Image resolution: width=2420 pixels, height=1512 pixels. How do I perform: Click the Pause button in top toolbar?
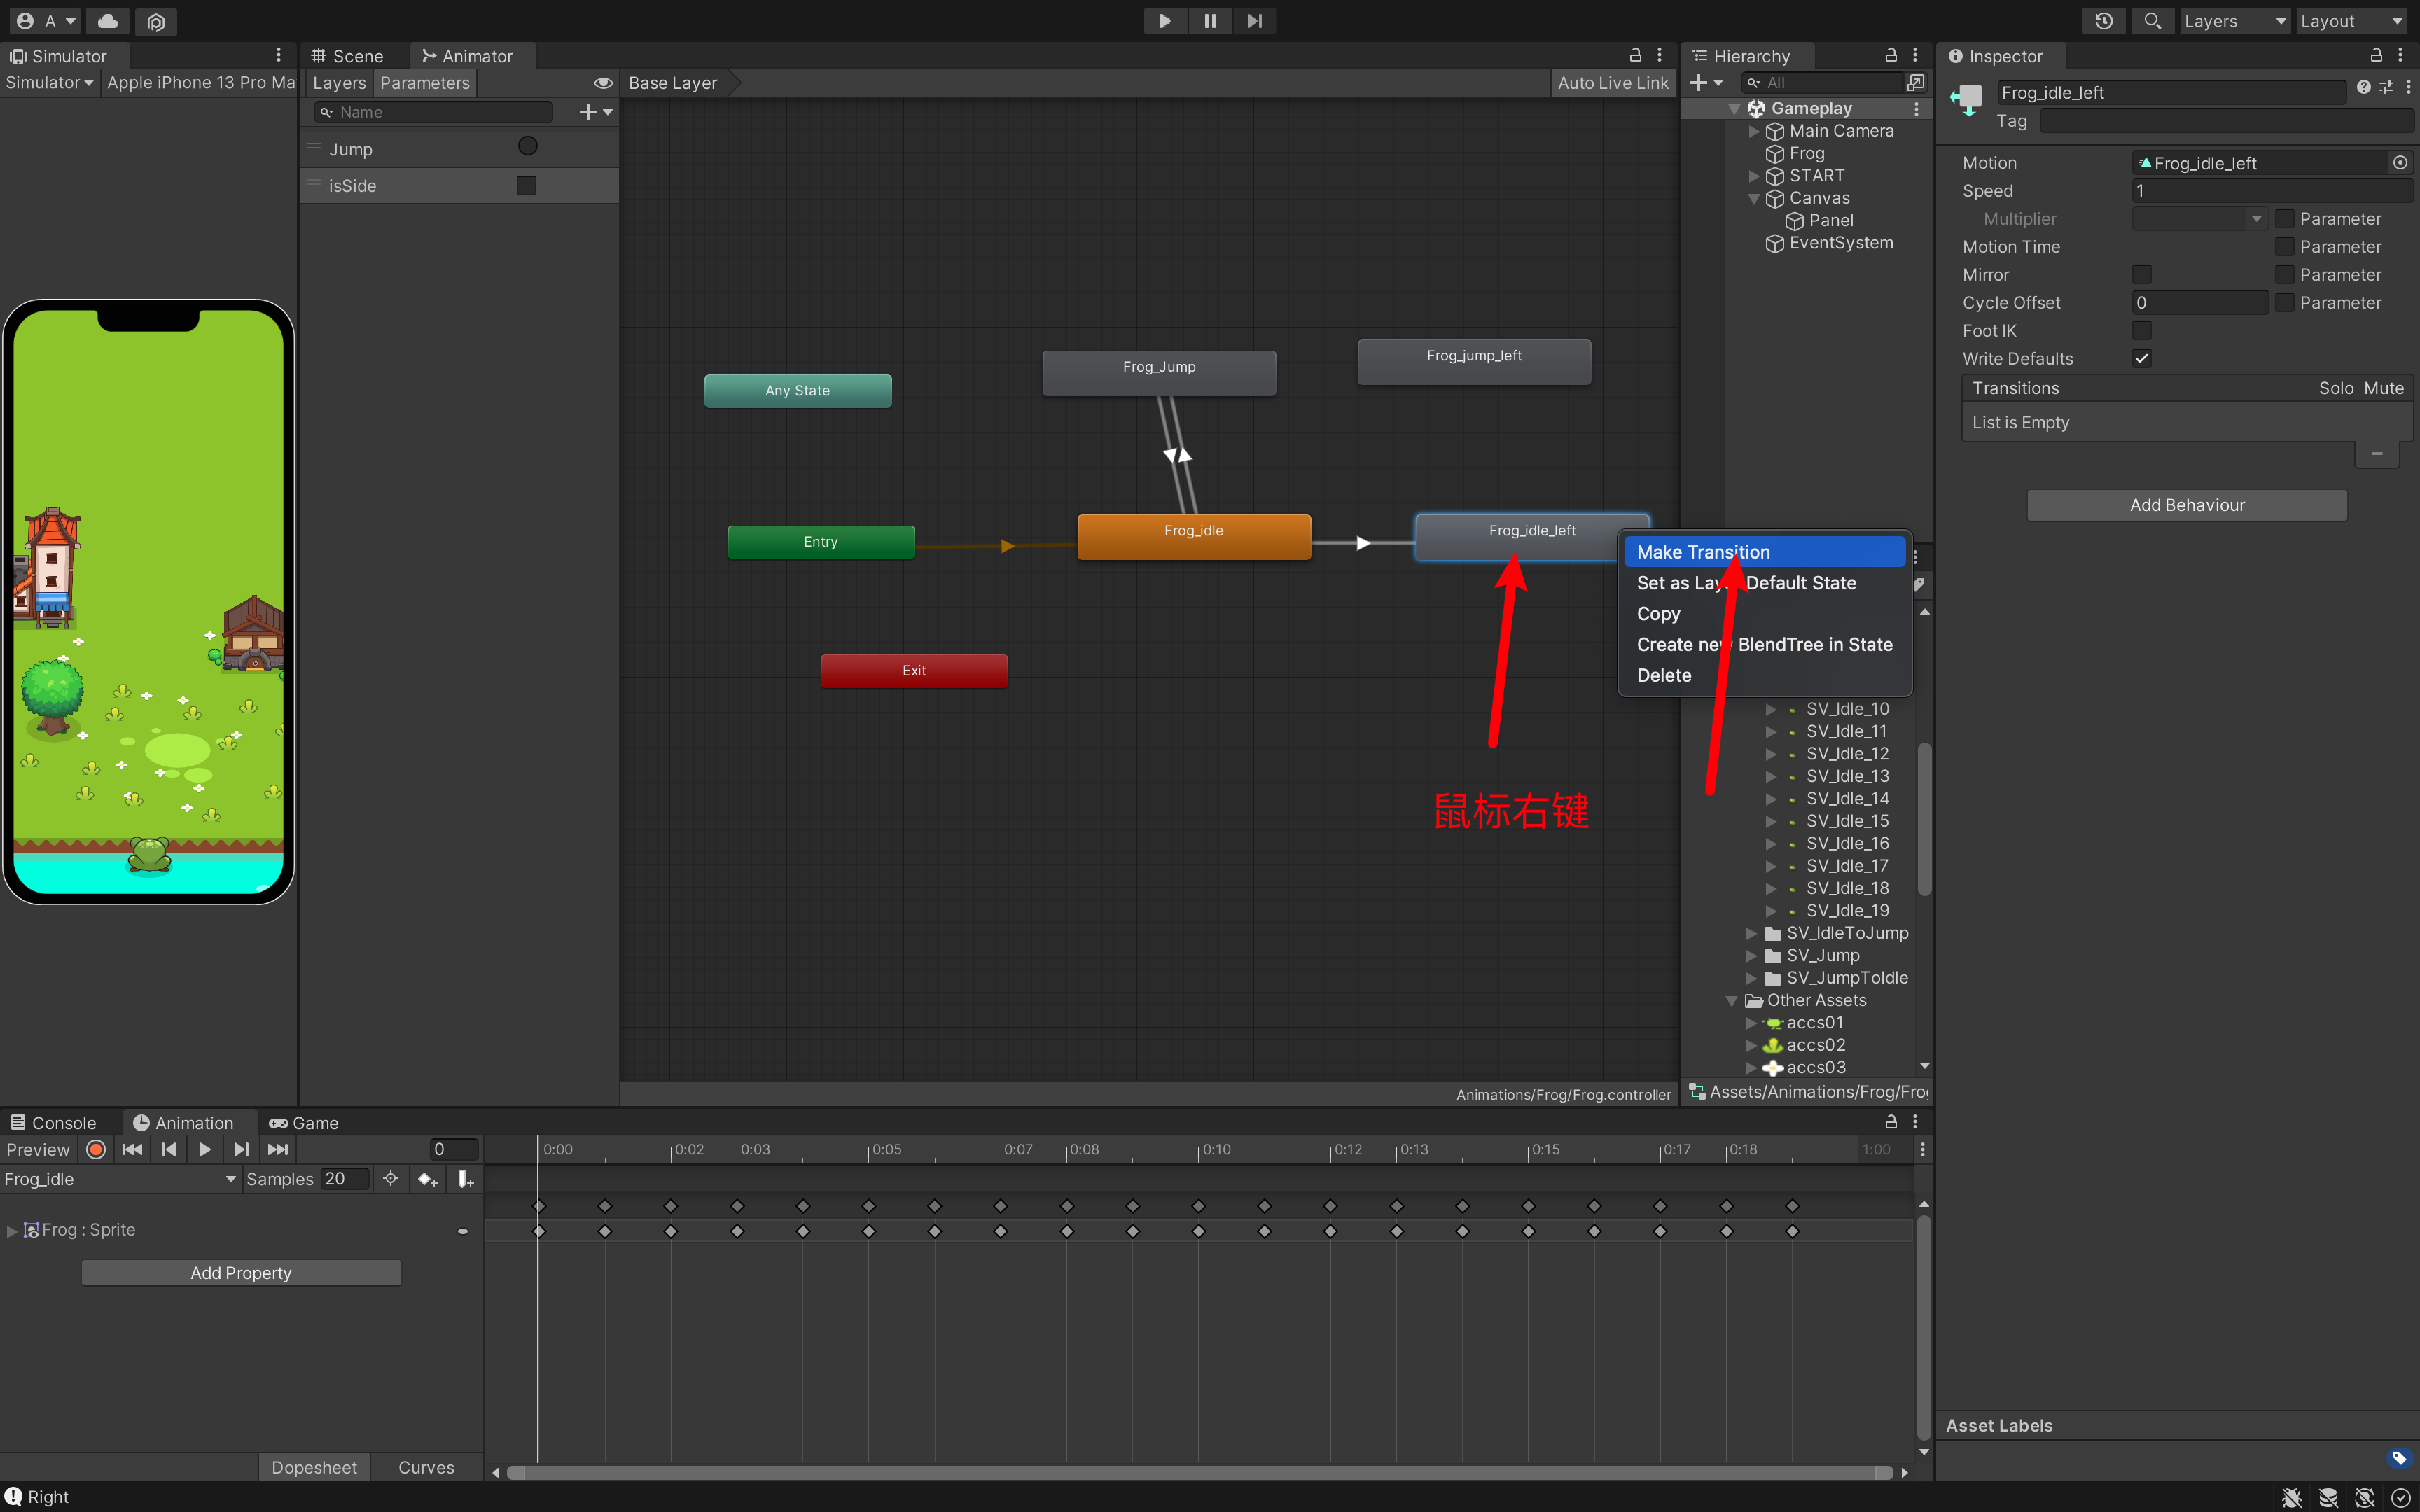point(1210,21)
